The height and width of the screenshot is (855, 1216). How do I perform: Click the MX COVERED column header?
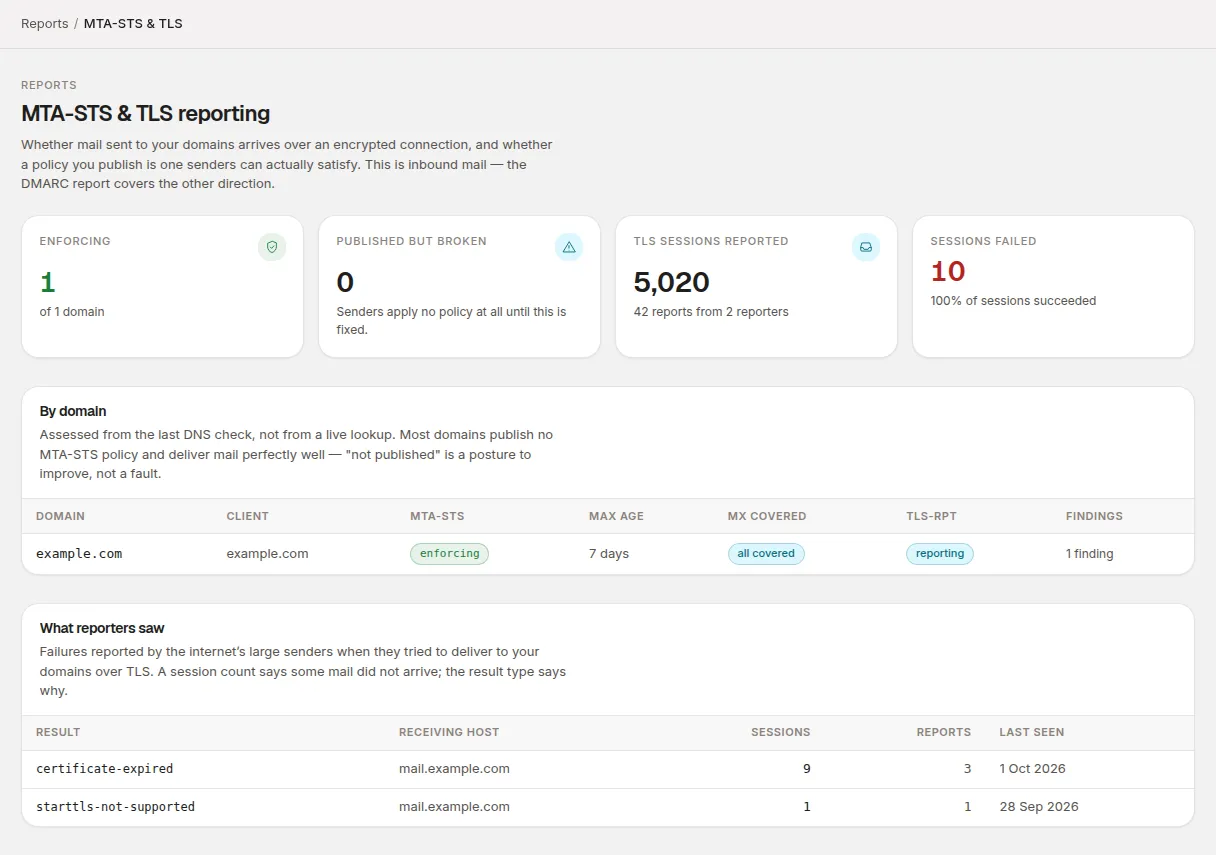[x=767, y=516]
